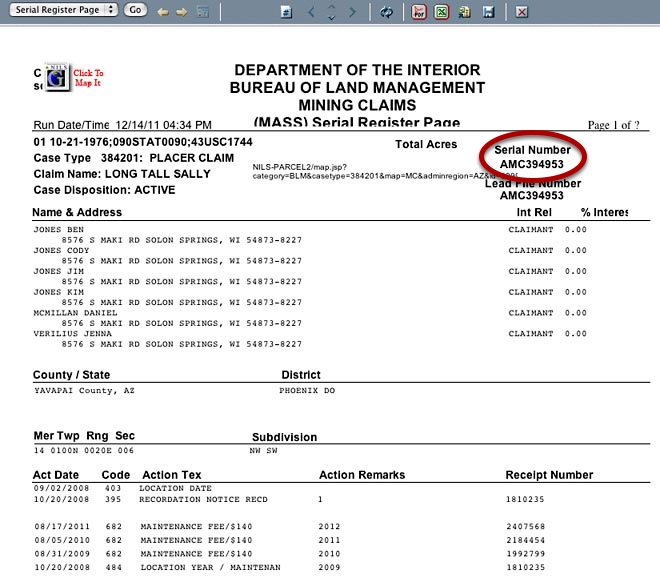Image resolution: width=660 pixels, height=586 pixels.
Task: Select claimant name VERILIUS JENNA
Action: pos(73,334)
